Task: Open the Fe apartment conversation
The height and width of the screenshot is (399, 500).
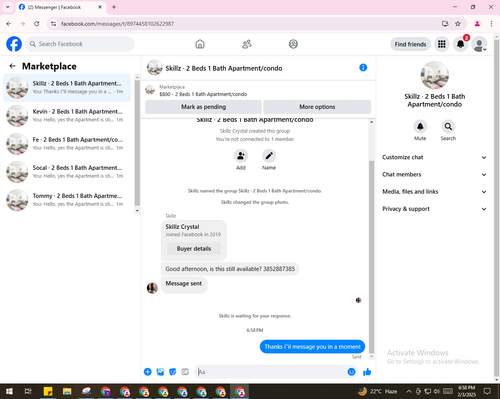Action: pos(67,144)
